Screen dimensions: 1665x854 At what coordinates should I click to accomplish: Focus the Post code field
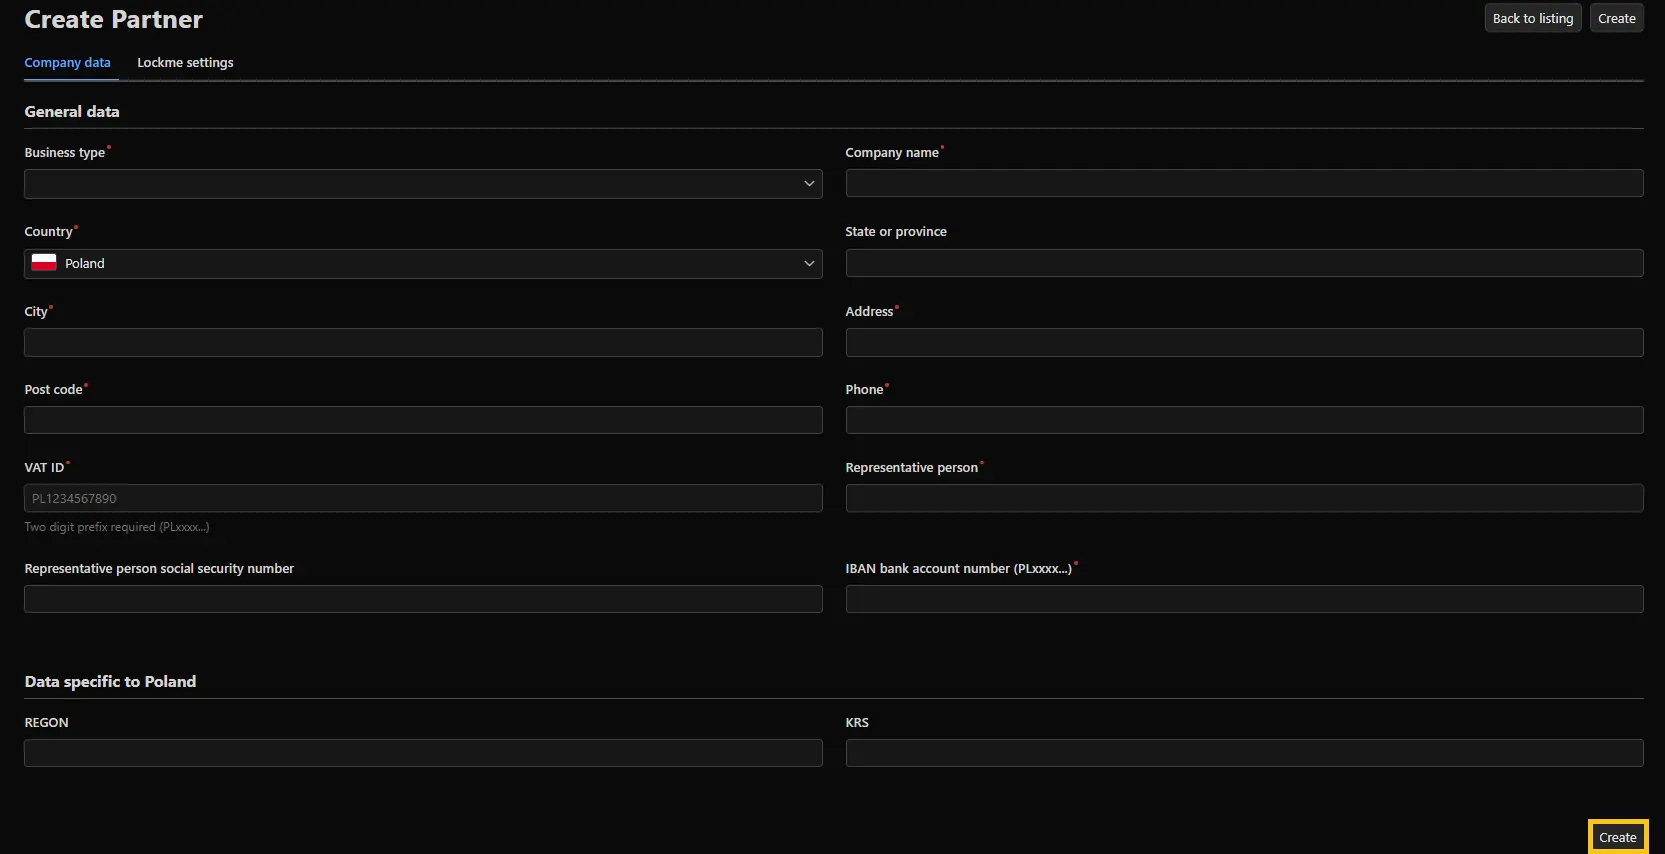coord(423,420)
